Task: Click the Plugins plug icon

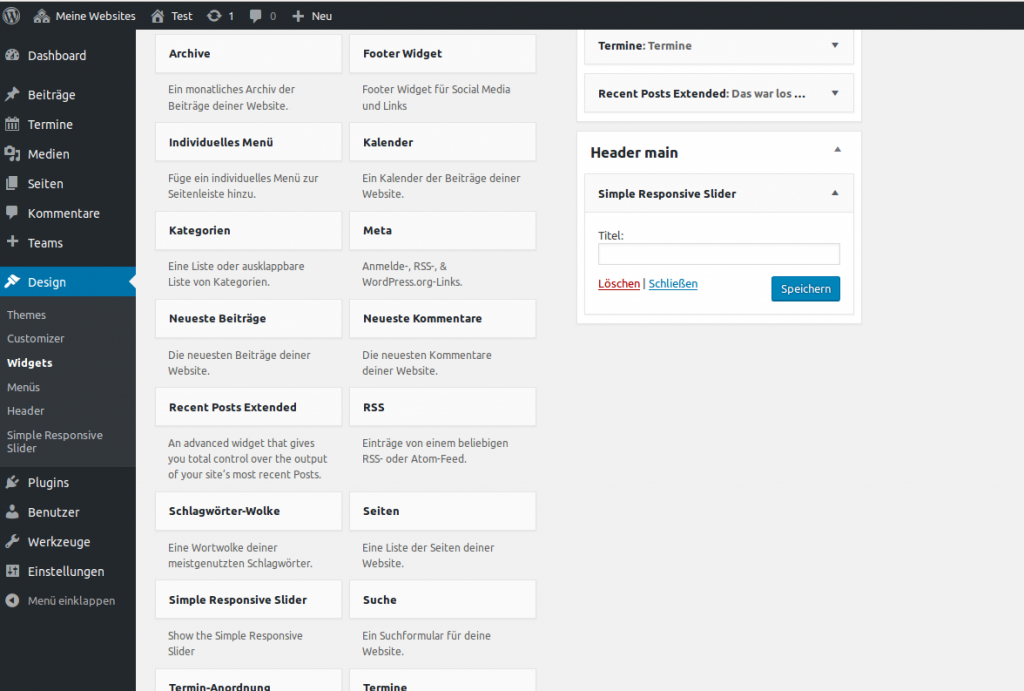Action: tap(12, 482)
